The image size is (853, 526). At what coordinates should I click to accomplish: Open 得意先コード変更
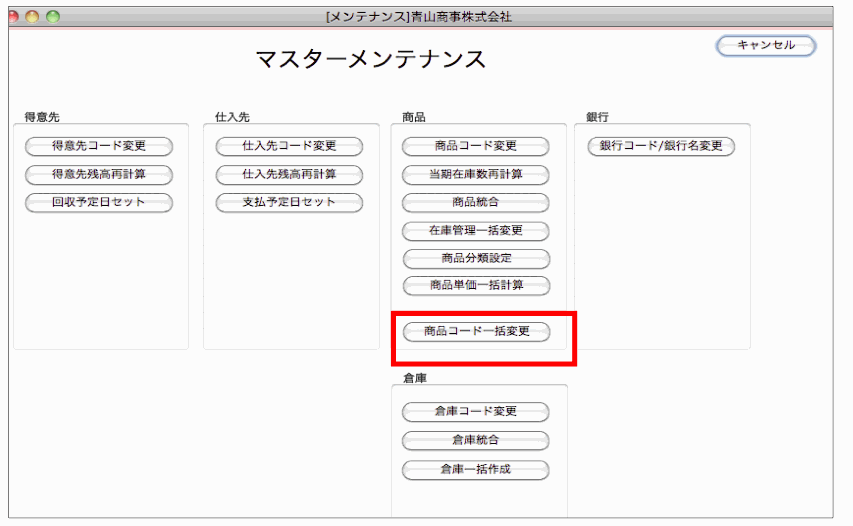[99, 146]
